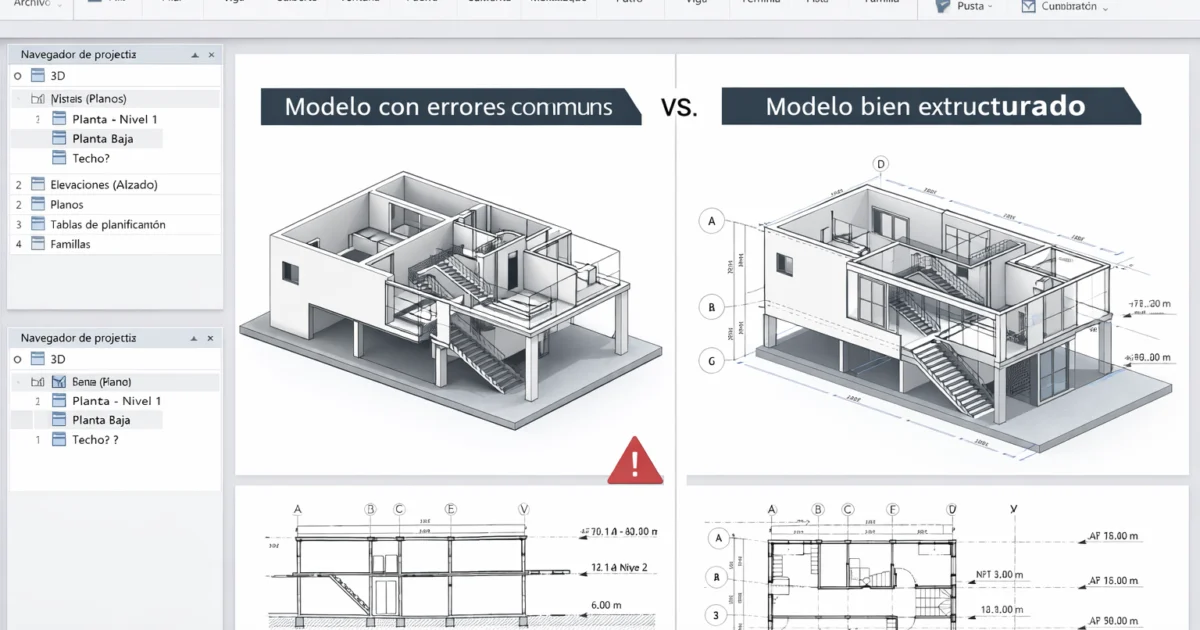
Task: Open the Vistas (Planos) view icon
Action: pyautogui.click(x=38, y=96)
